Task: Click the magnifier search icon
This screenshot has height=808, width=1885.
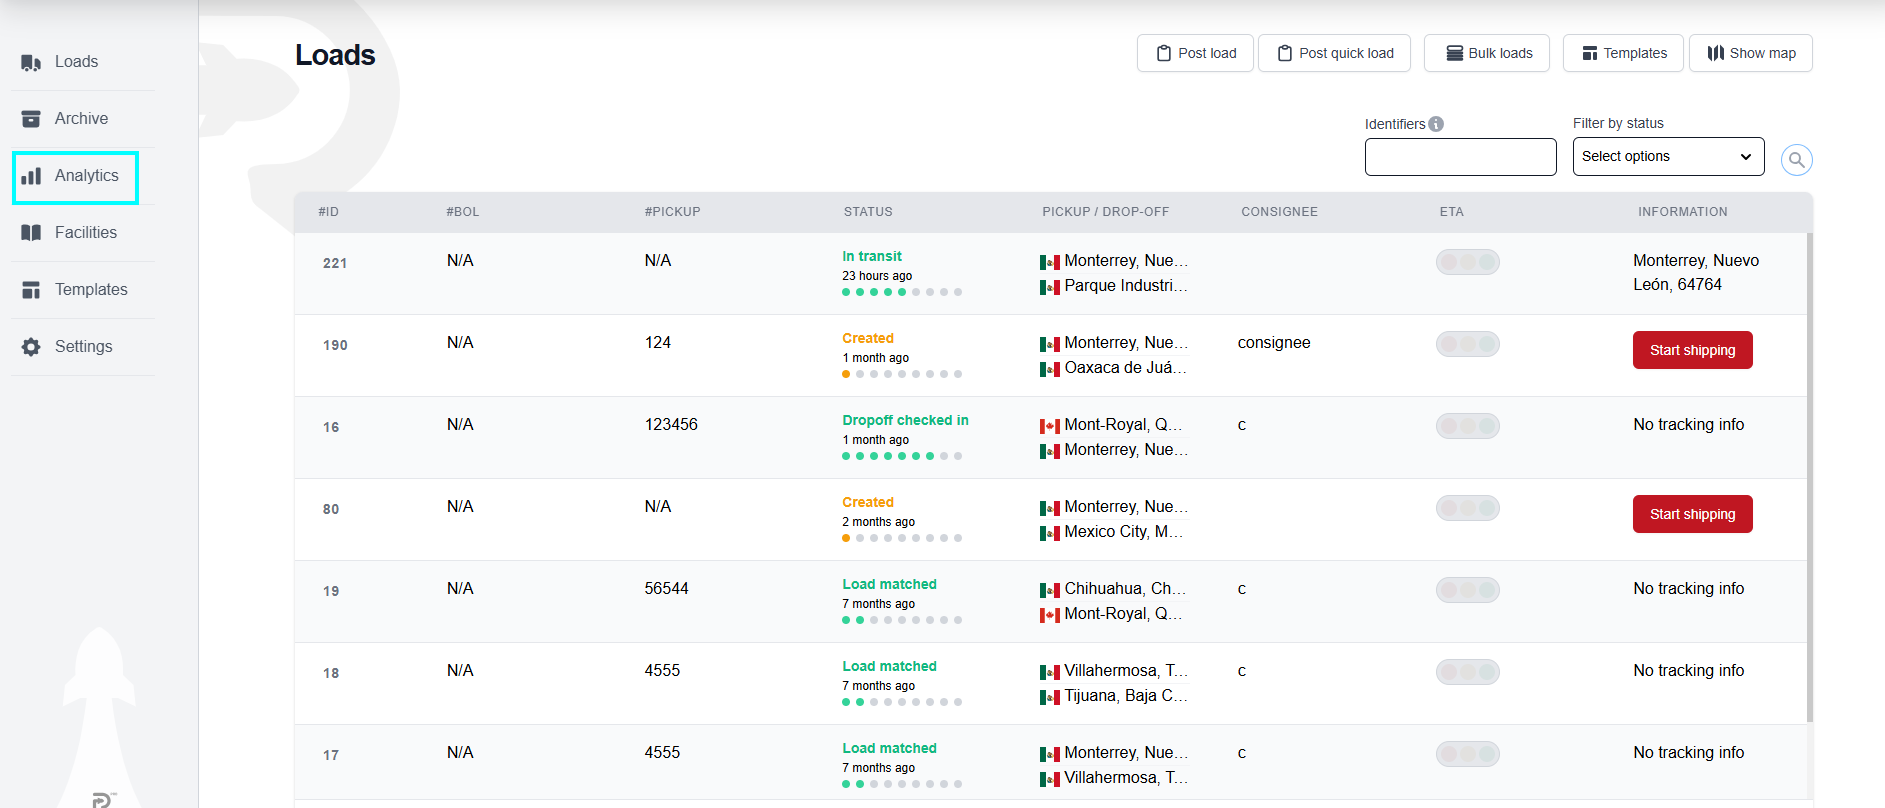Action: click(1796, 160)
